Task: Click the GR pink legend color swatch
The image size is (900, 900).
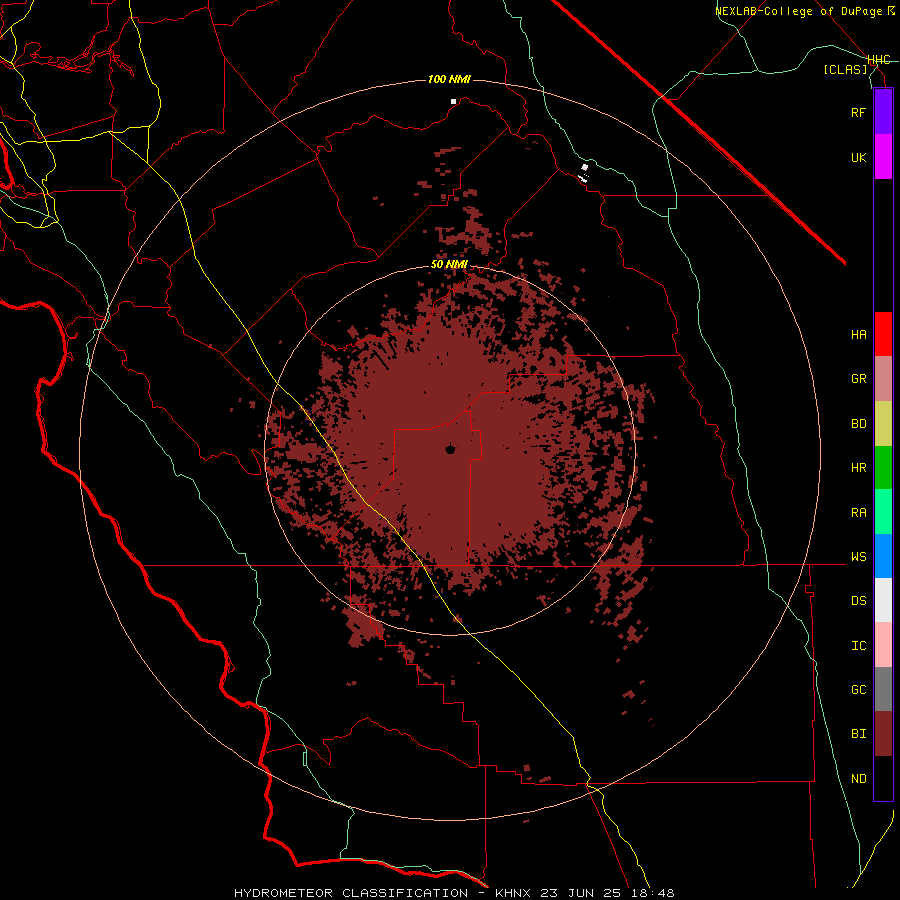Action: 883,379
